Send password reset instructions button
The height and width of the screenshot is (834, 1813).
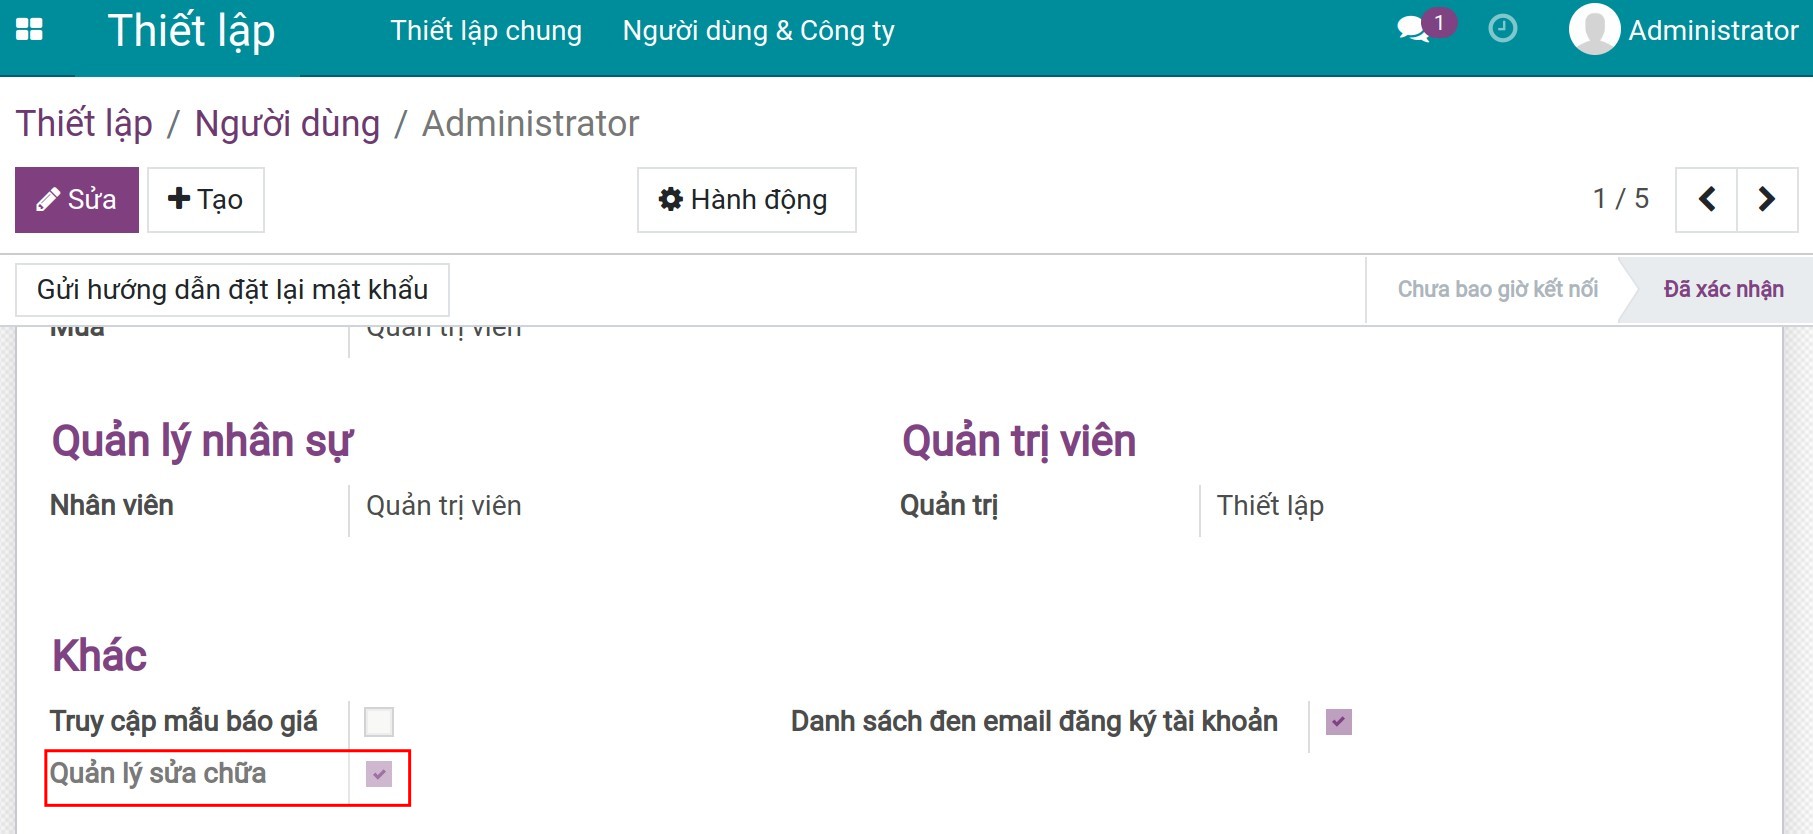coord(232,290)
